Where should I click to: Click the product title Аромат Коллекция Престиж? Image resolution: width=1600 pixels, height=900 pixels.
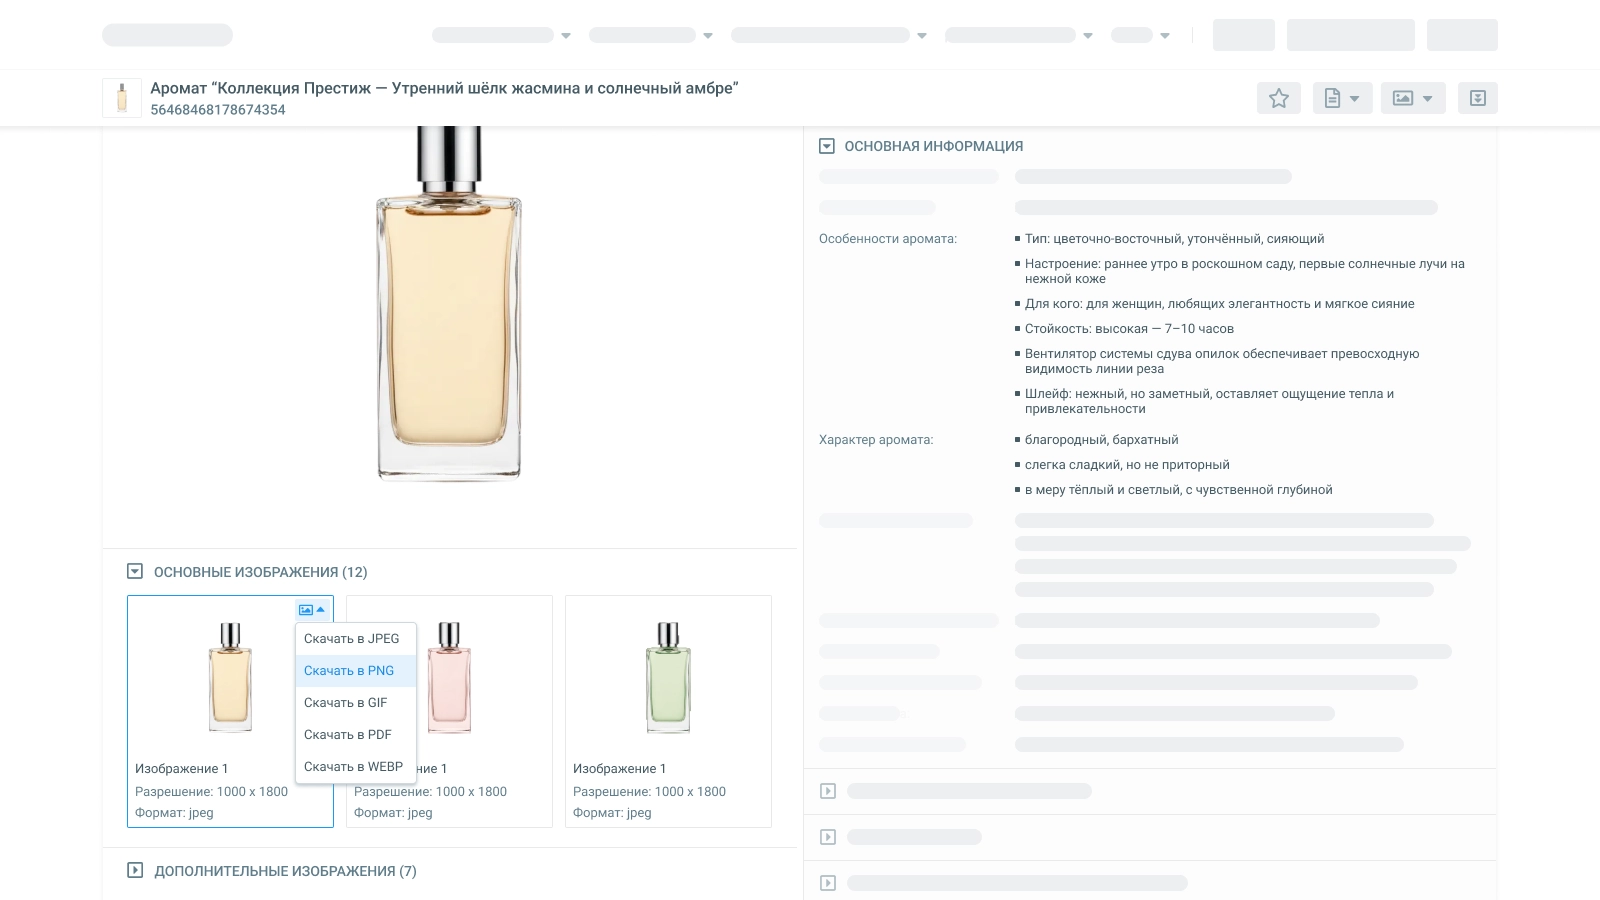(444, 88)
